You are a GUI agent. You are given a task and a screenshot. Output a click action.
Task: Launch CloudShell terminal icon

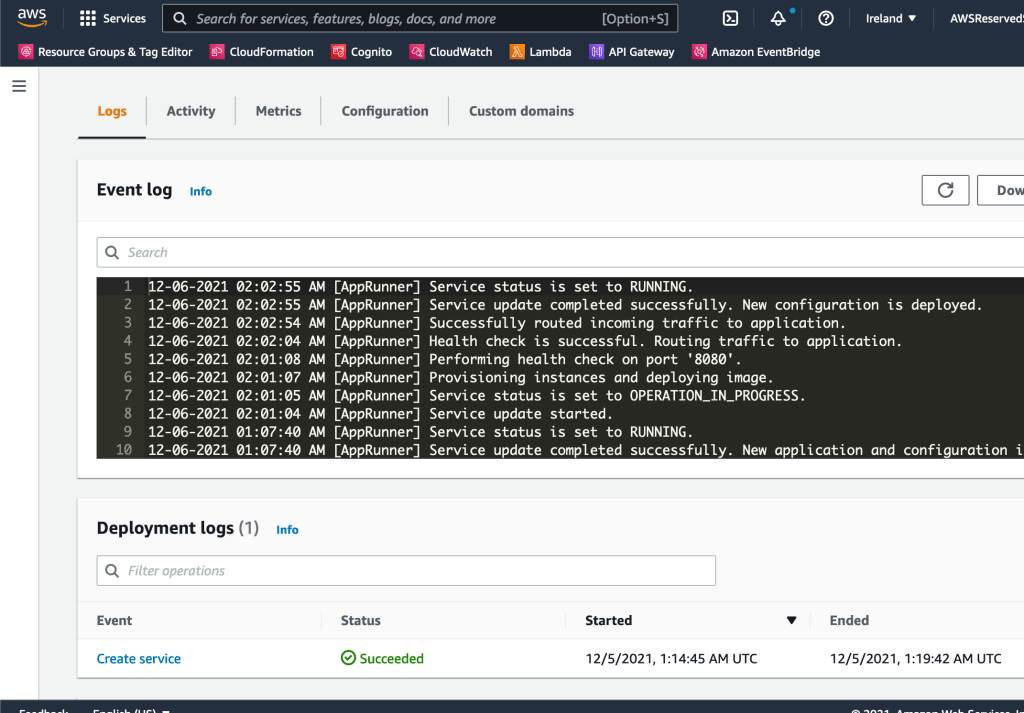[731, 18]
